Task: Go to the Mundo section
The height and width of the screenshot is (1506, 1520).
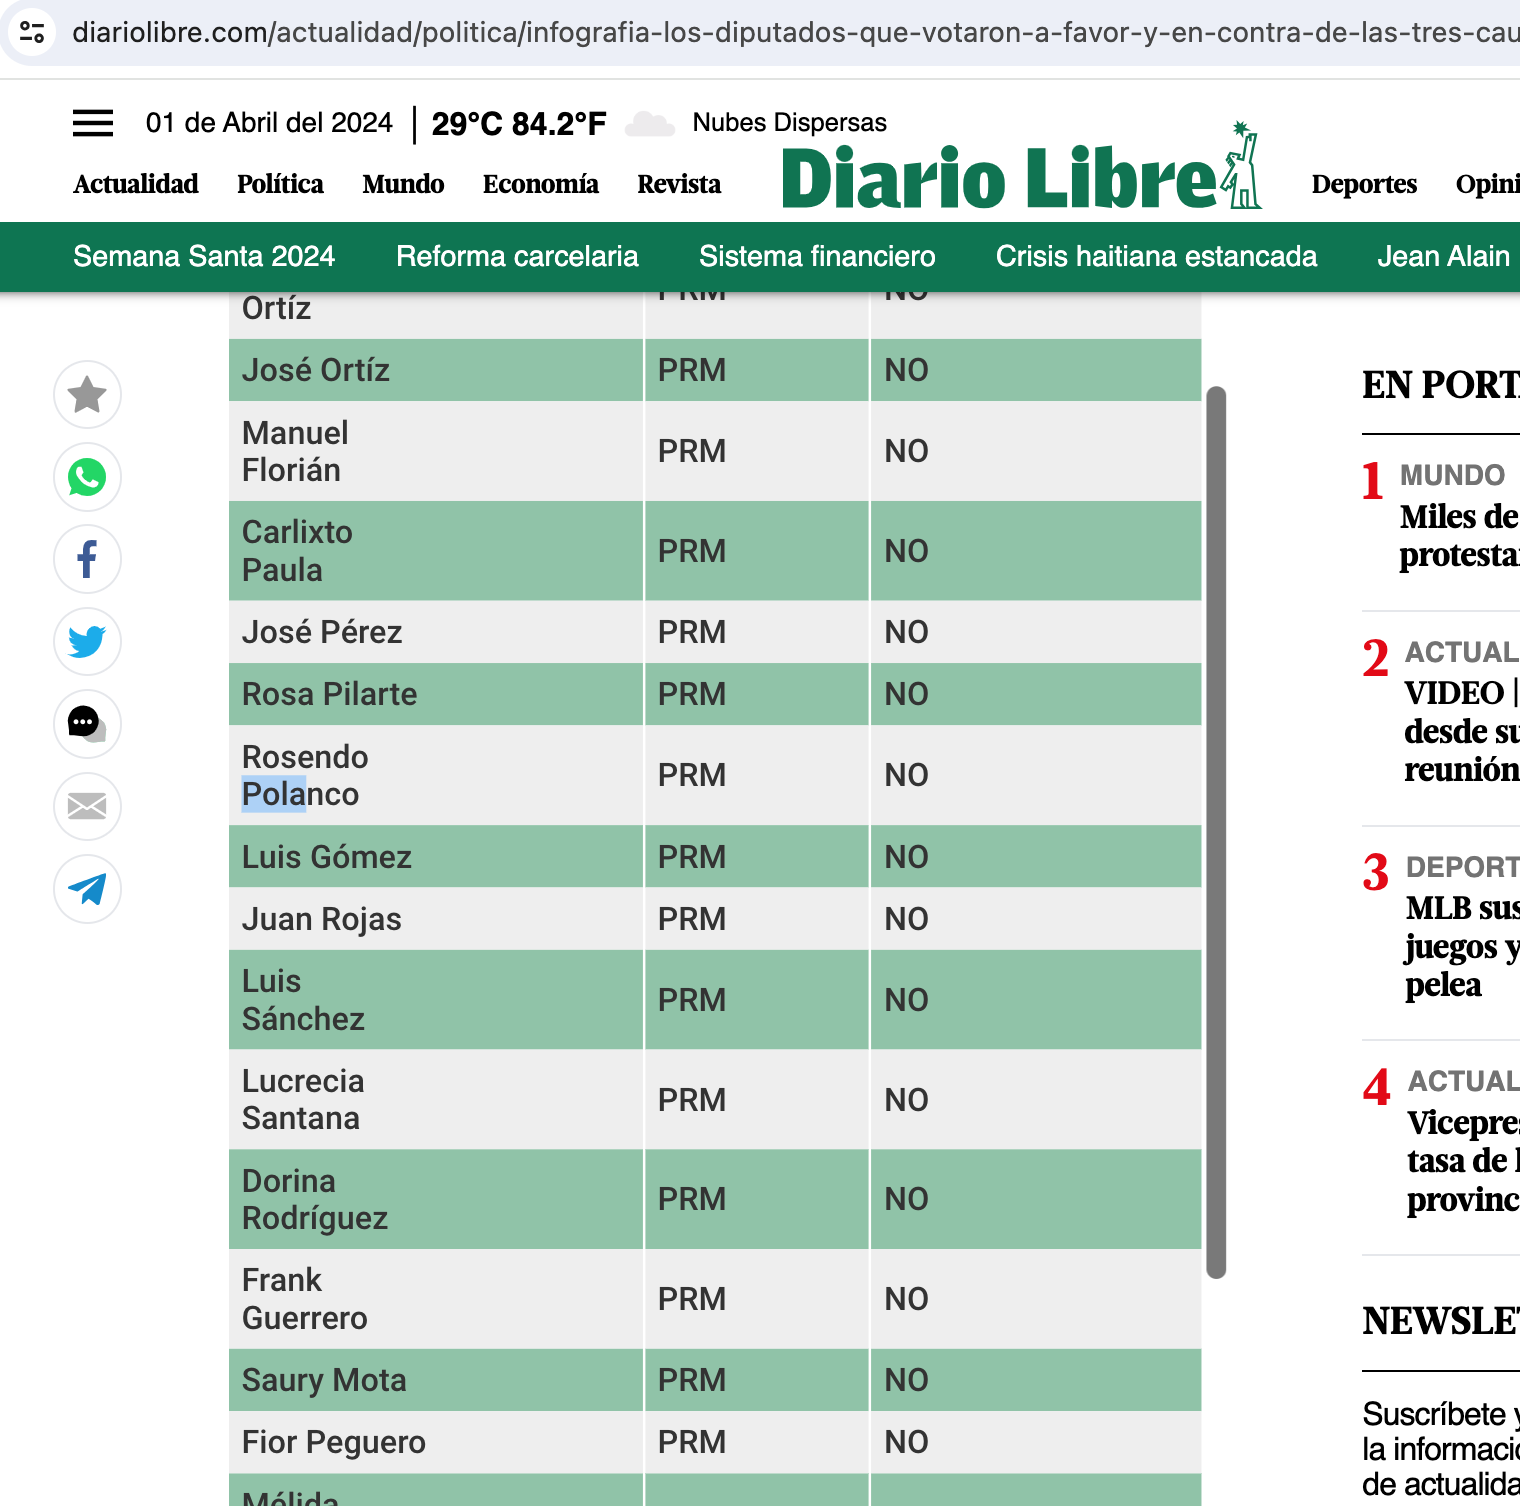Action: (403, 184)
